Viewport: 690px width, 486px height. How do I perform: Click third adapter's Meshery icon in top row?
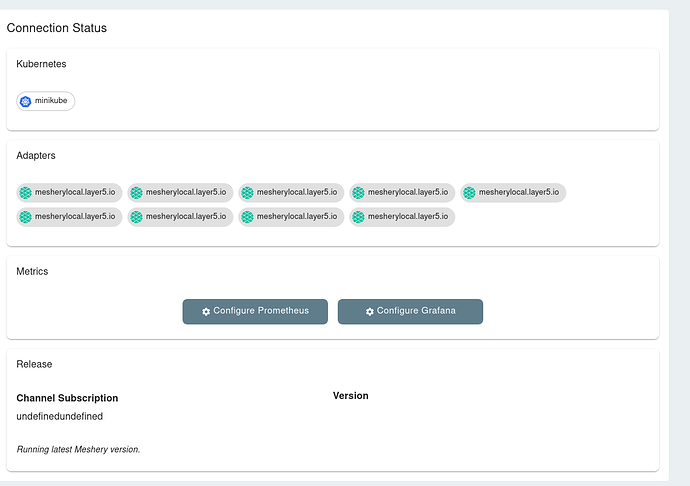tap(247, 192)
